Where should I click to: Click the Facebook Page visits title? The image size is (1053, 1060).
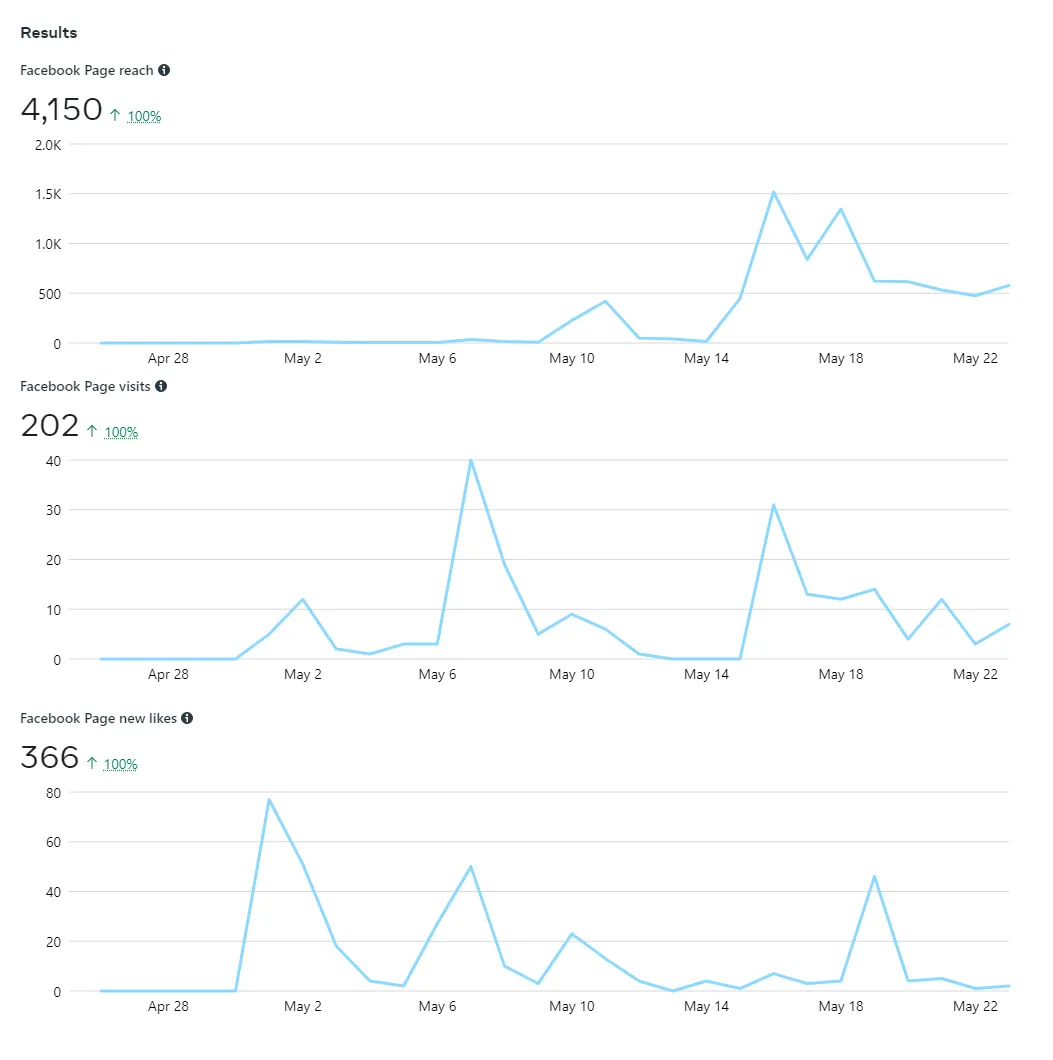point(85,386)
